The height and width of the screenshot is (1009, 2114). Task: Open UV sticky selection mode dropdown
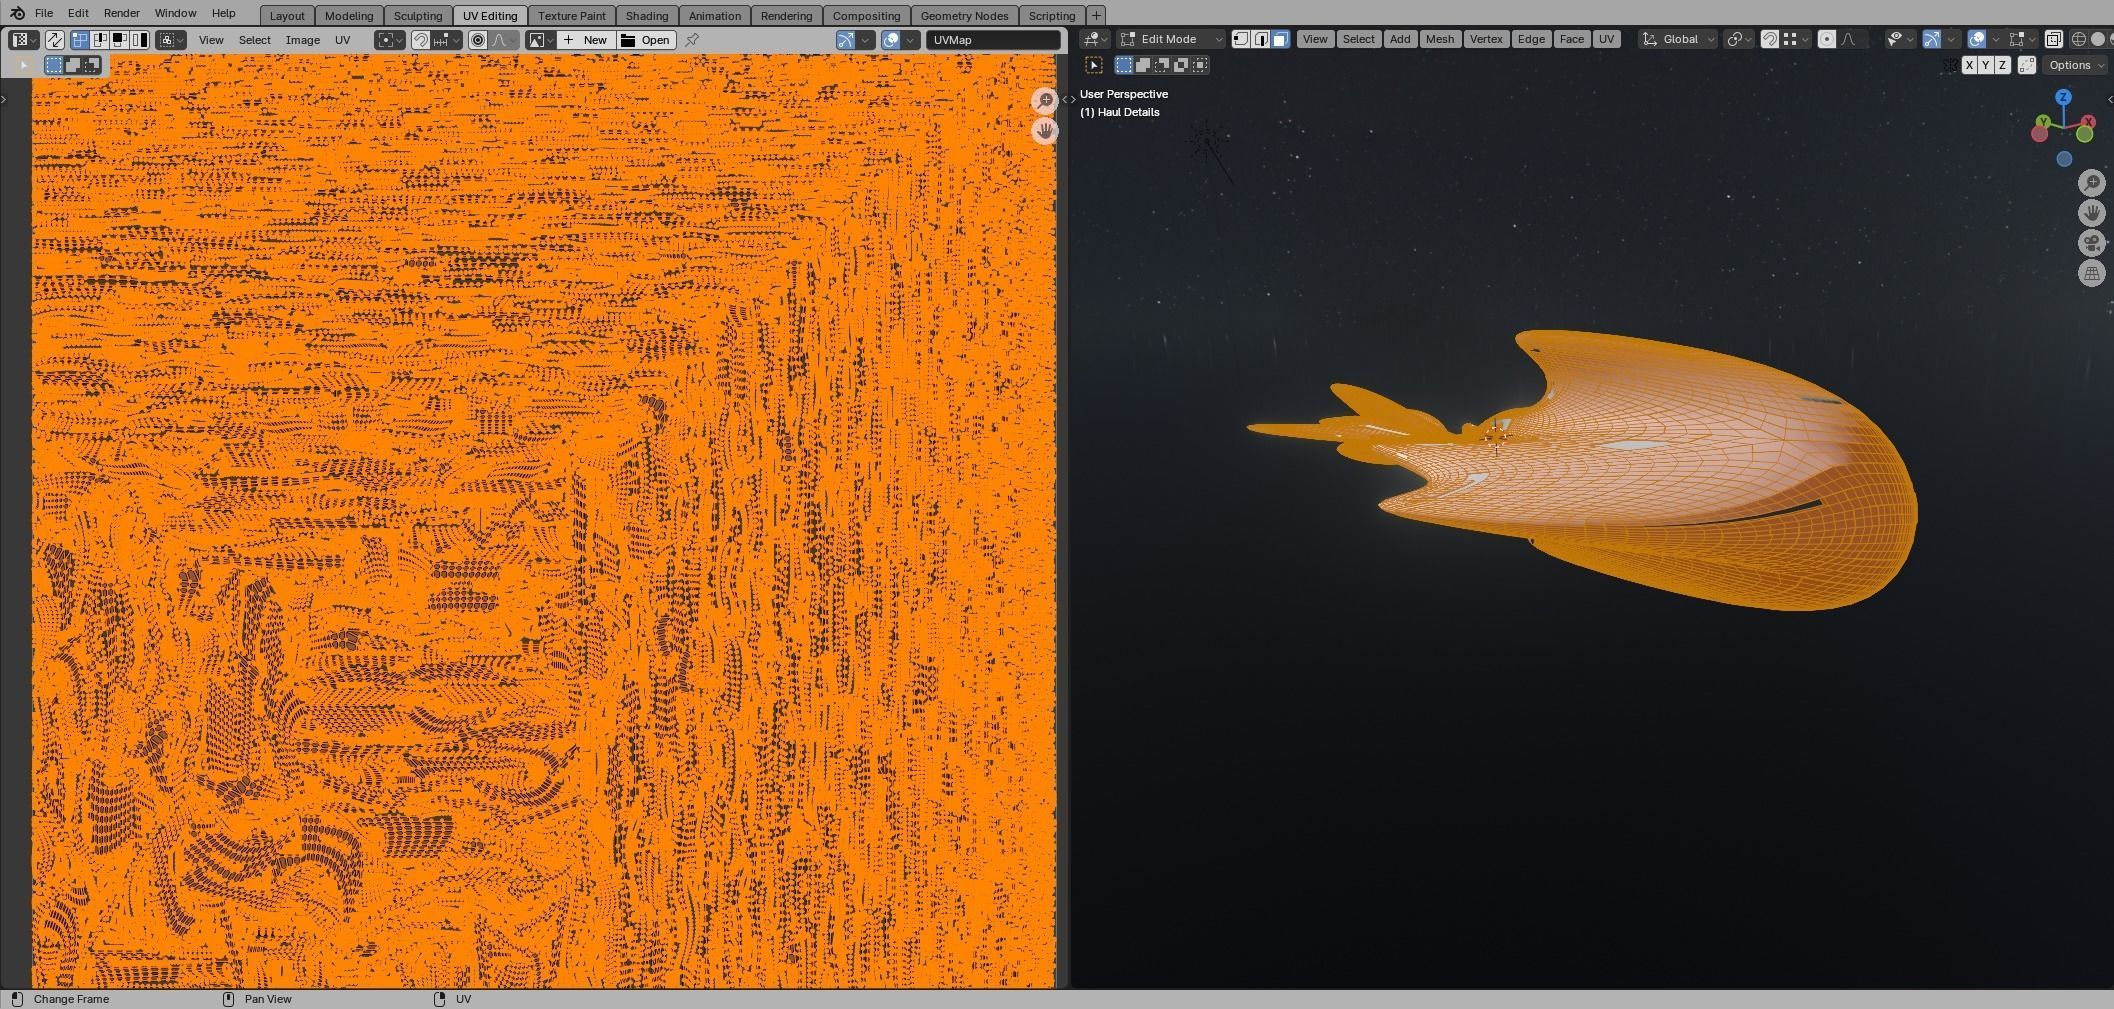(170, 40)
